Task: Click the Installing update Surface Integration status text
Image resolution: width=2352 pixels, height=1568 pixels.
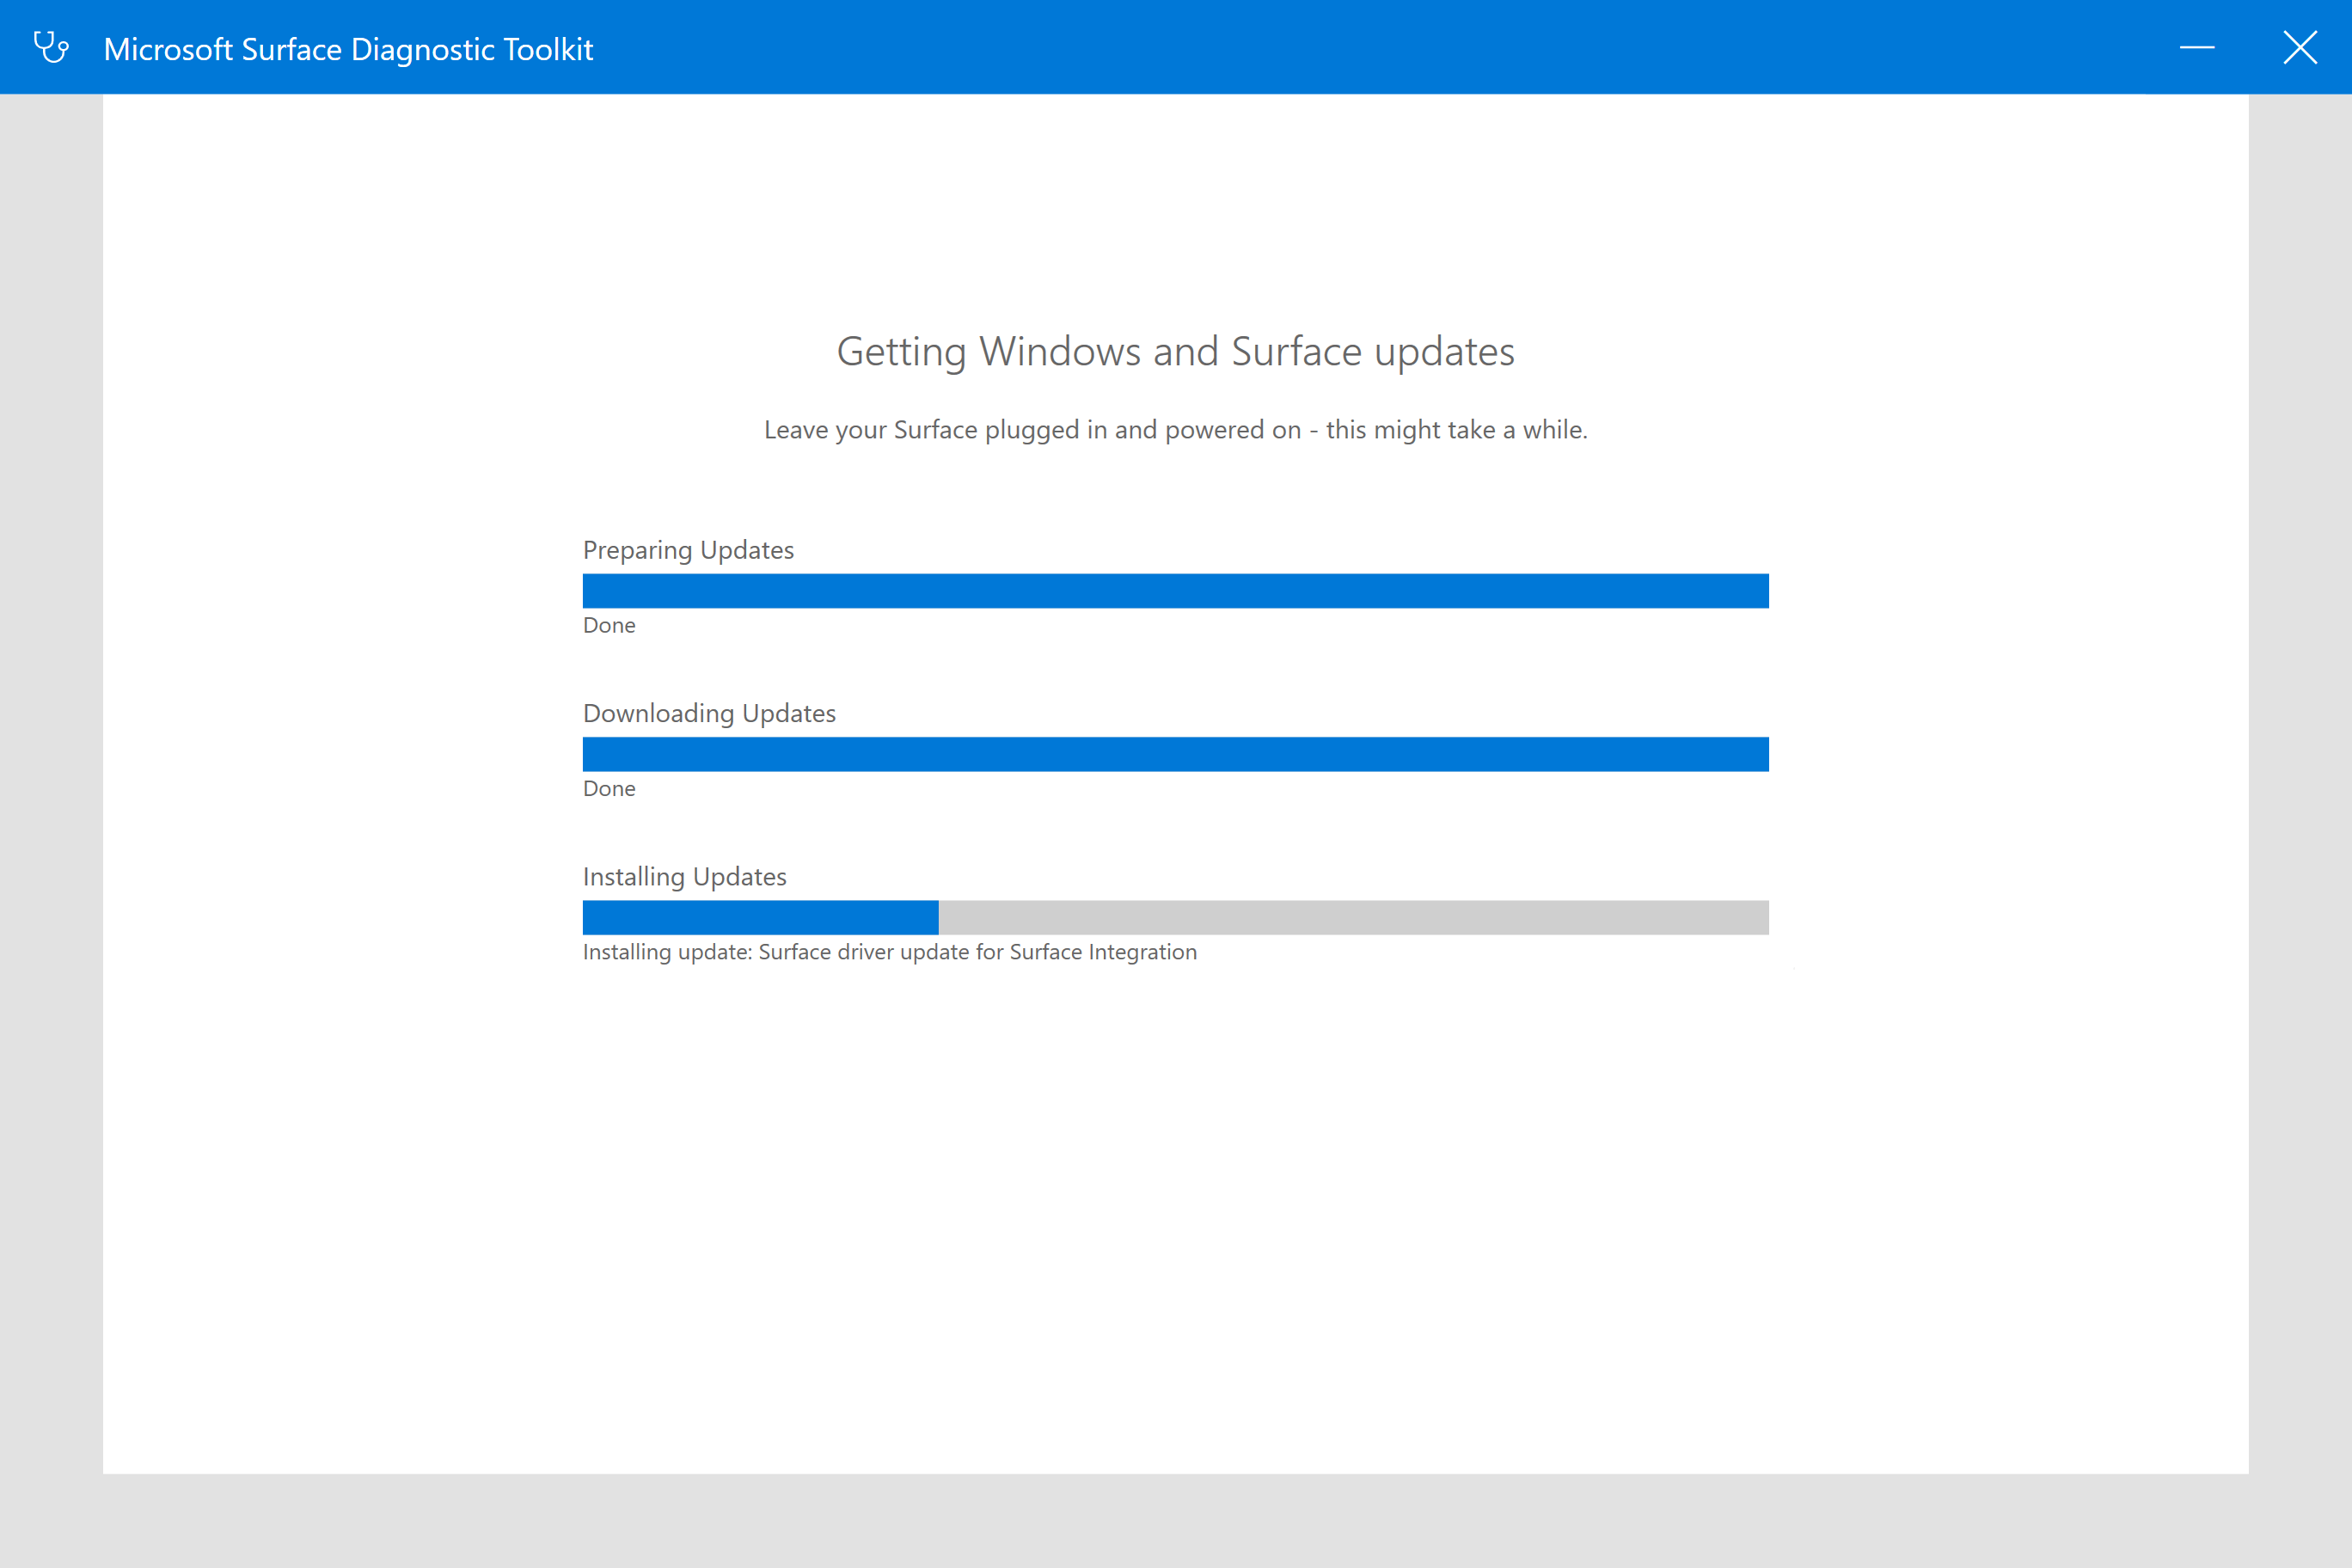Action: click(x=889, y=952)
